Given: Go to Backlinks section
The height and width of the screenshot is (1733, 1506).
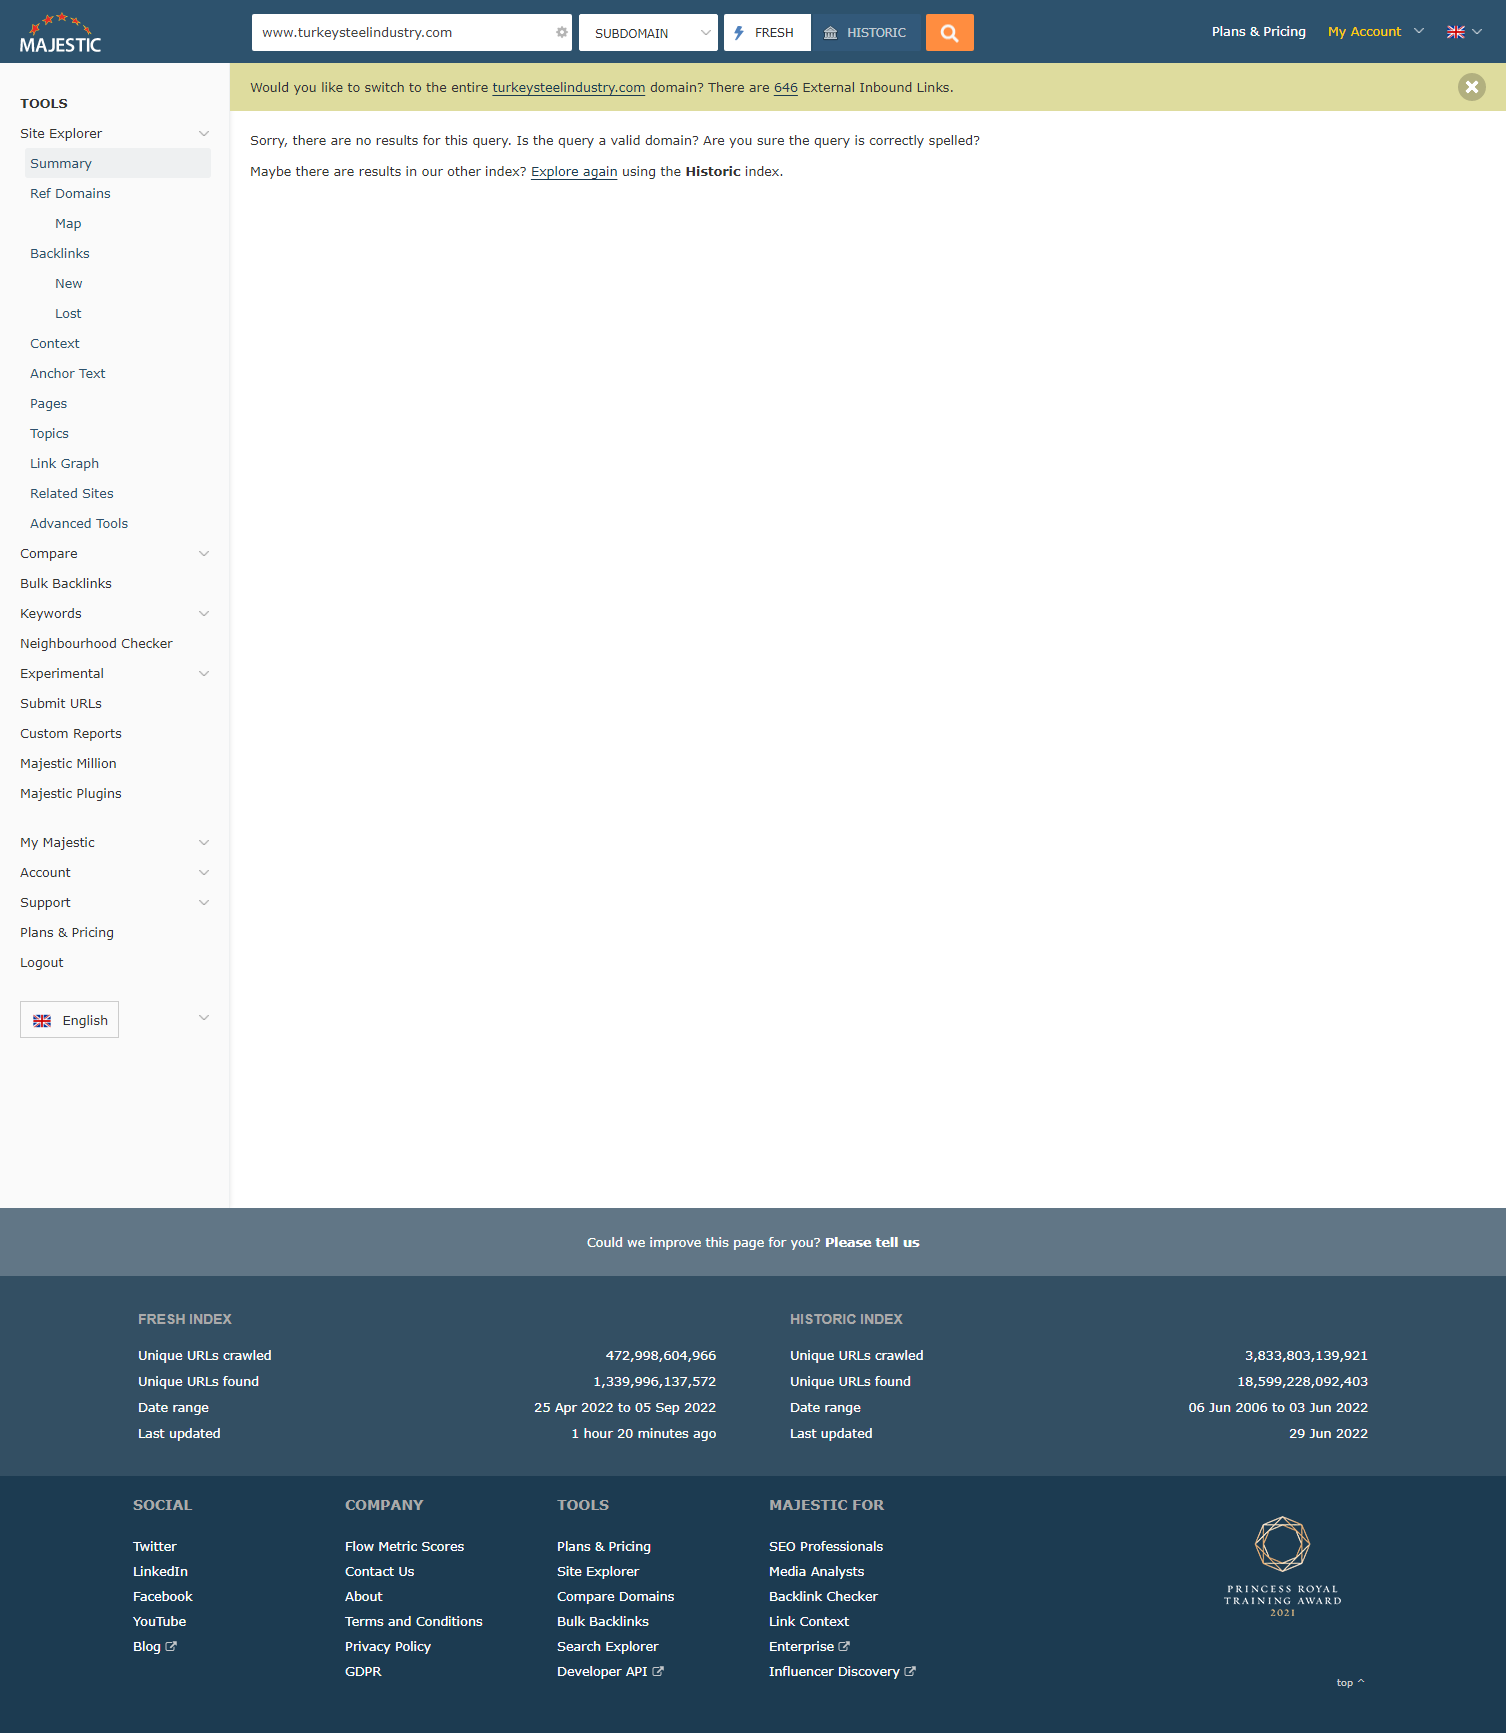Looking at the screenshot, I should point(60,254).
